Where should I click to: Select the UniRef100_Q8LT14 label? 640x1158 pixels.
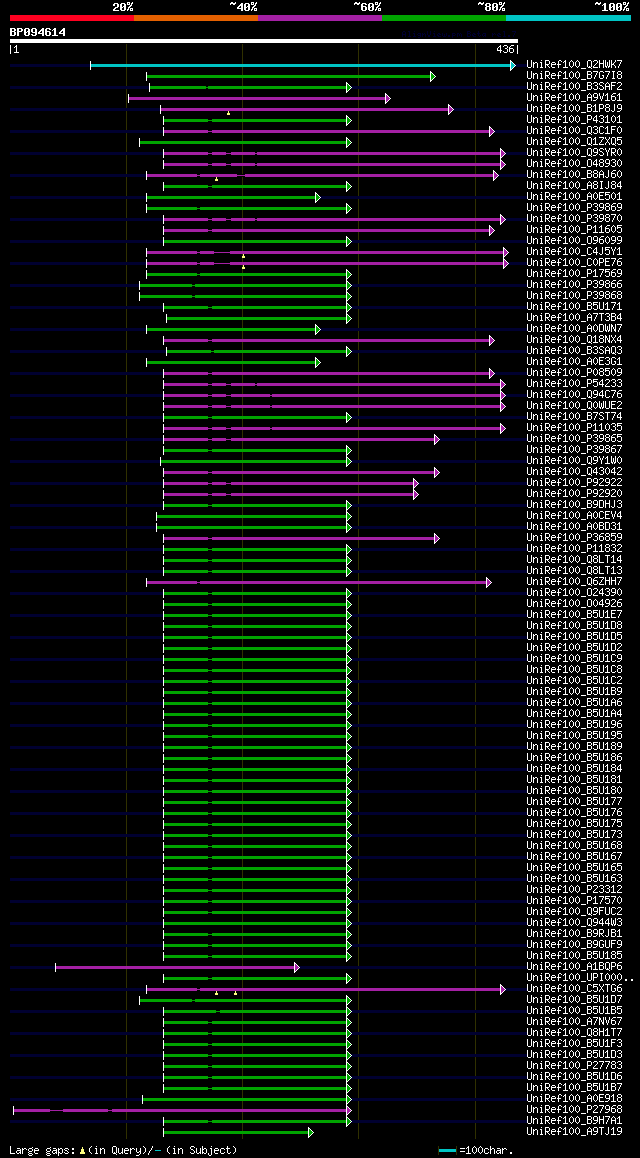[574, 560]
